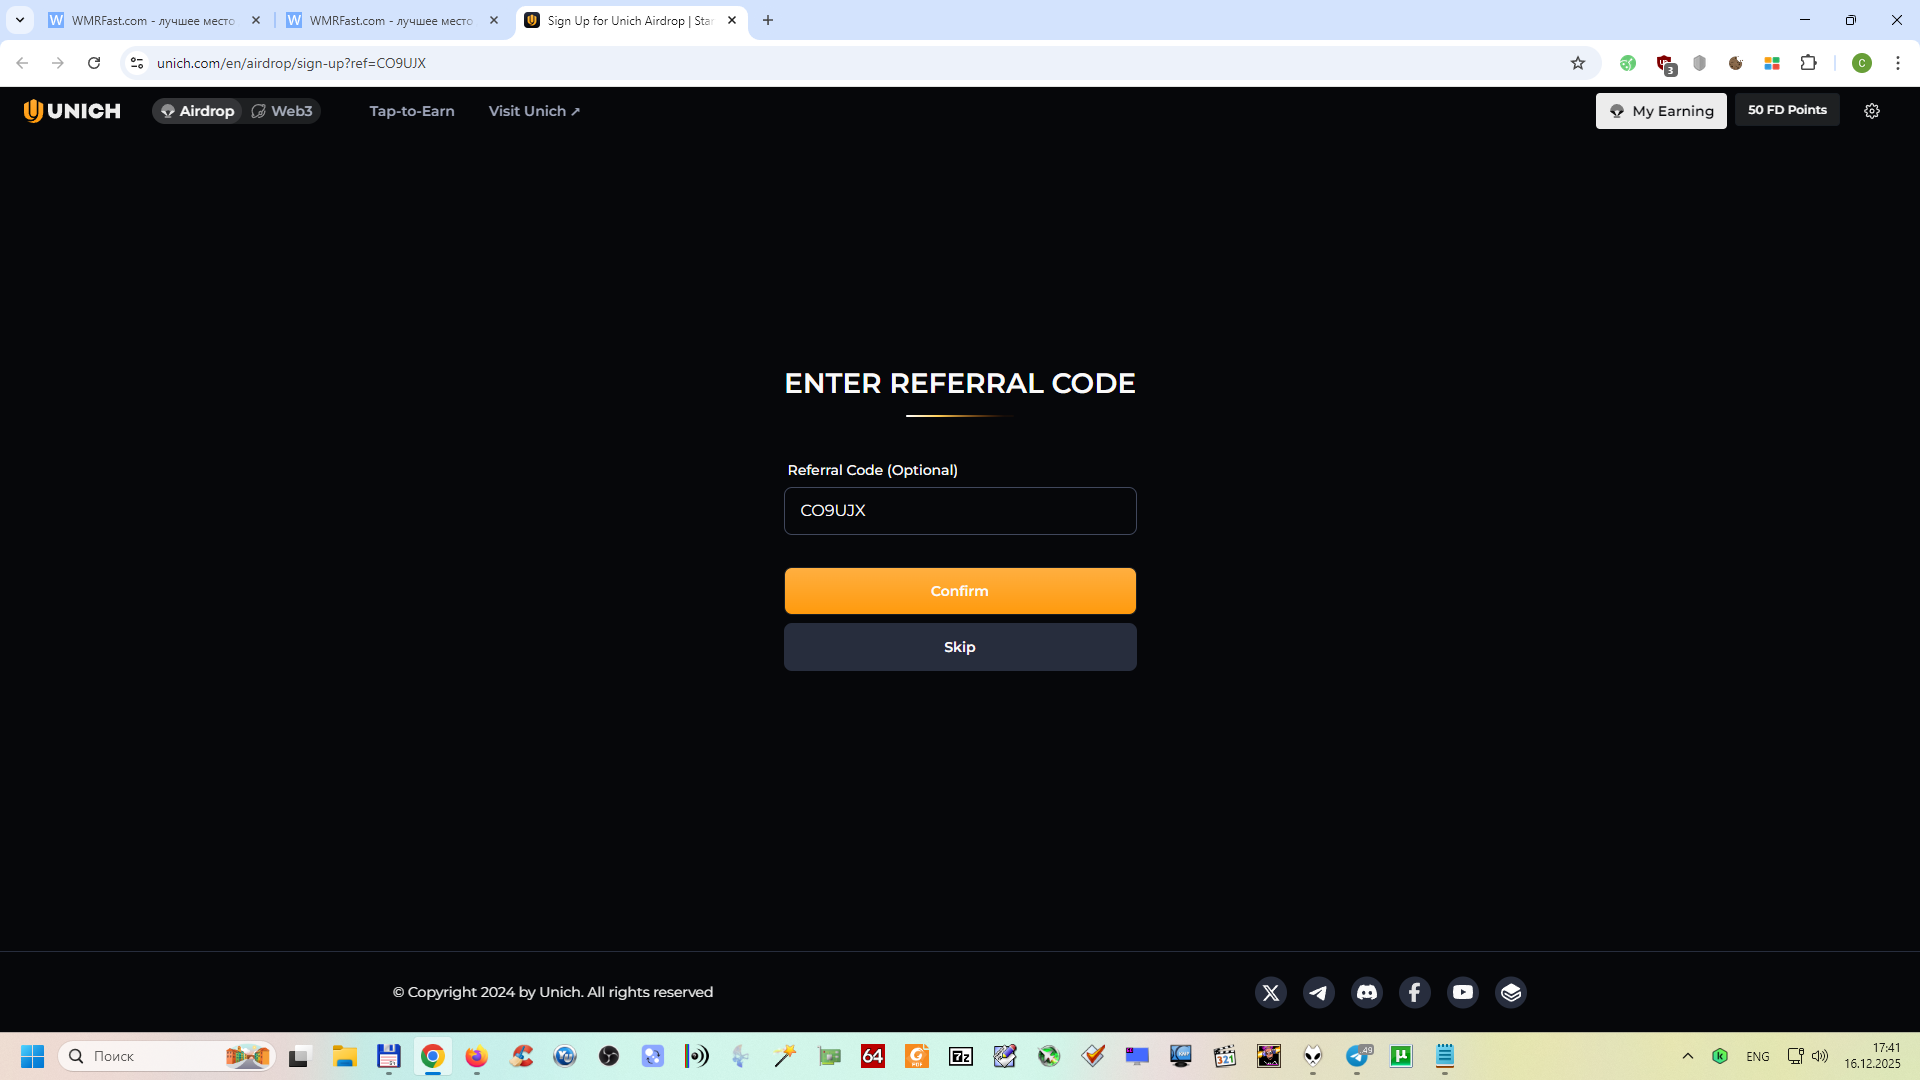This screenshot has height=1080, width=1920.
Task: Switch to the Airdrop mode toggle
Action: click(x=197, y=111)
